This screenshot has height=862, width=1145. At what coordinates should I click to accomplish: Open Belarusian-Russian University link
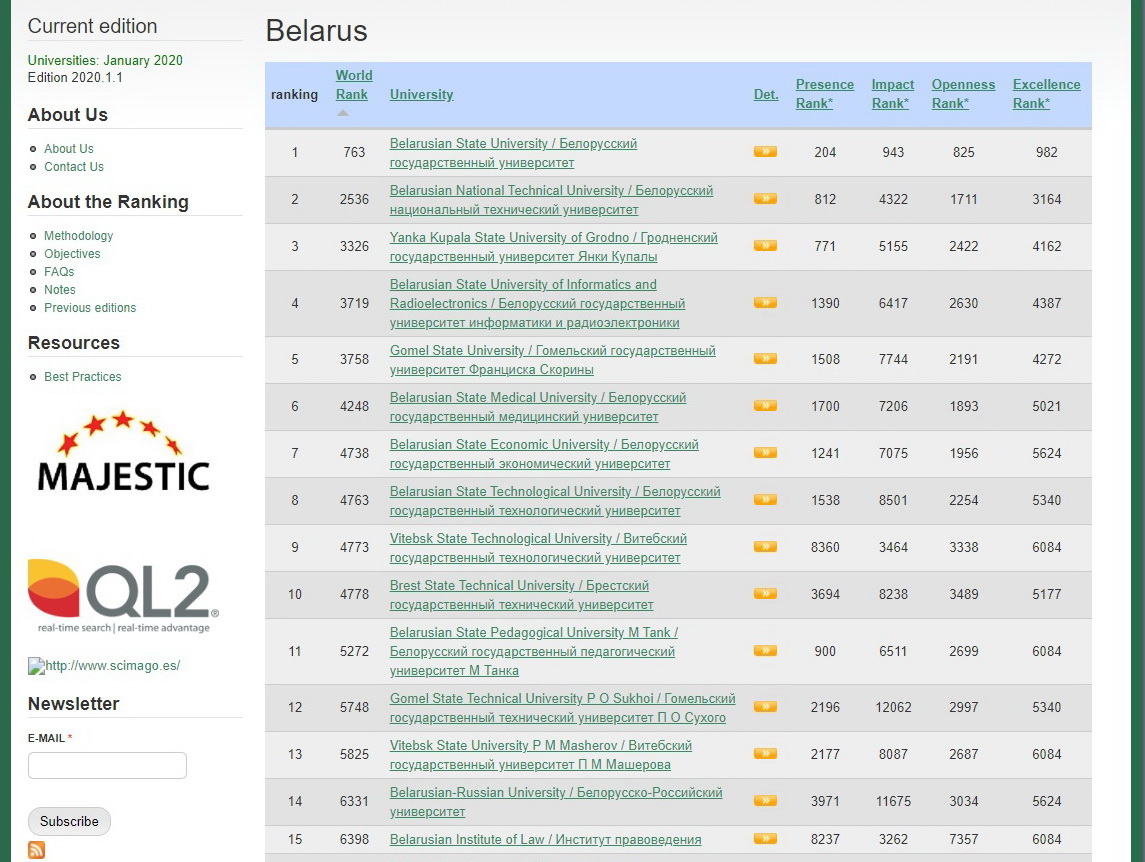556,801
